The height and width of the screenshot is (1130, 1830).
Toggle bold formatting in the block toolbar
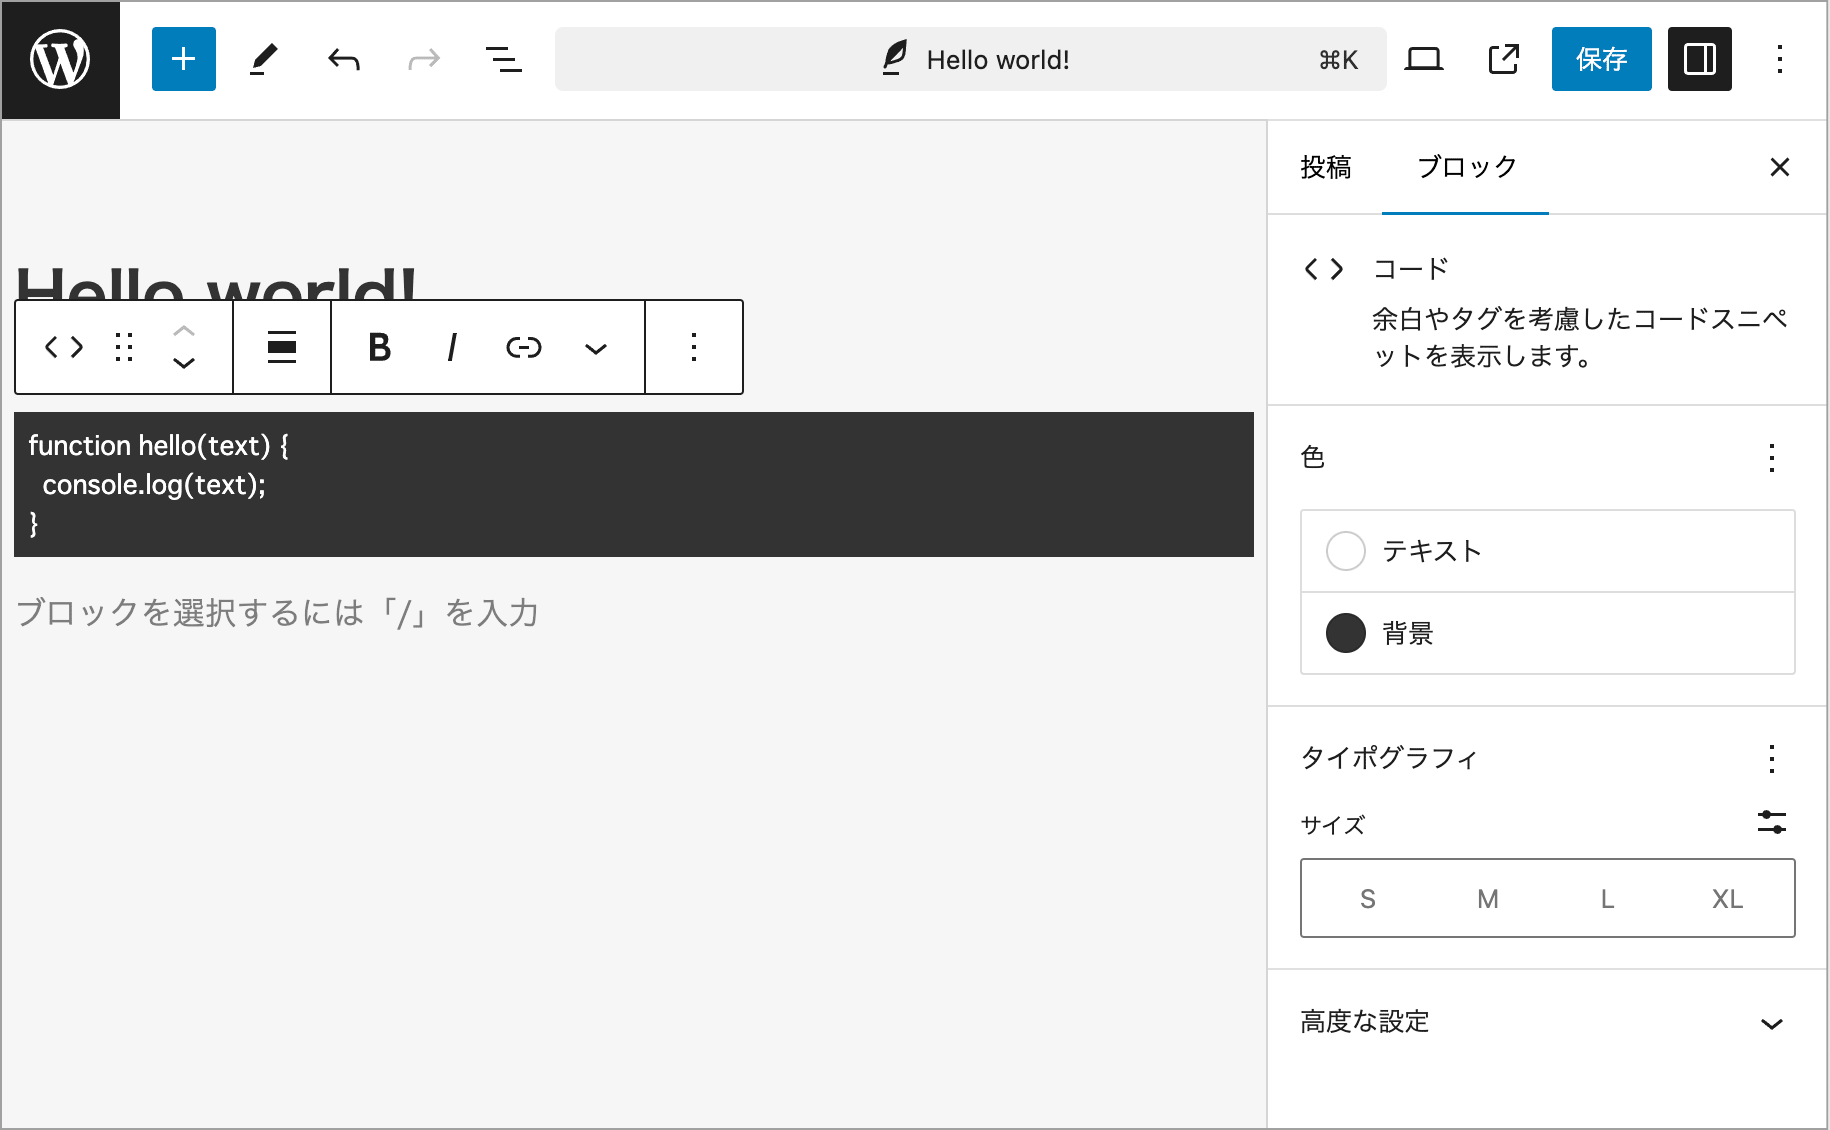[x=379, y=347]
